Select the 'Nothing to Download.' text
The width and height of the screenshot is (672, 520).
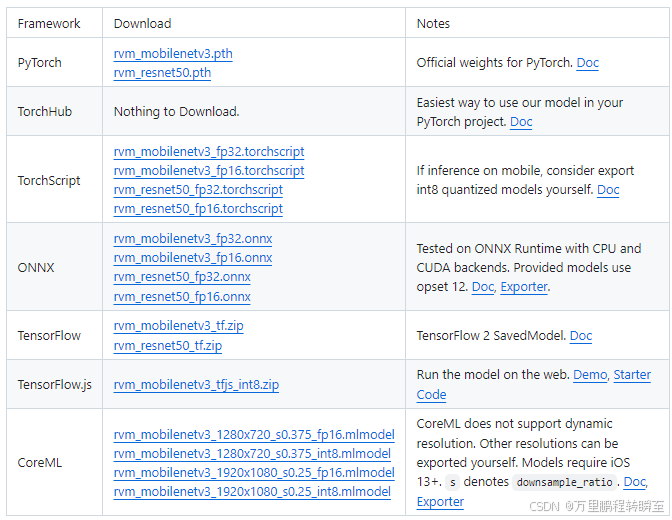click(x=176, y=112)
